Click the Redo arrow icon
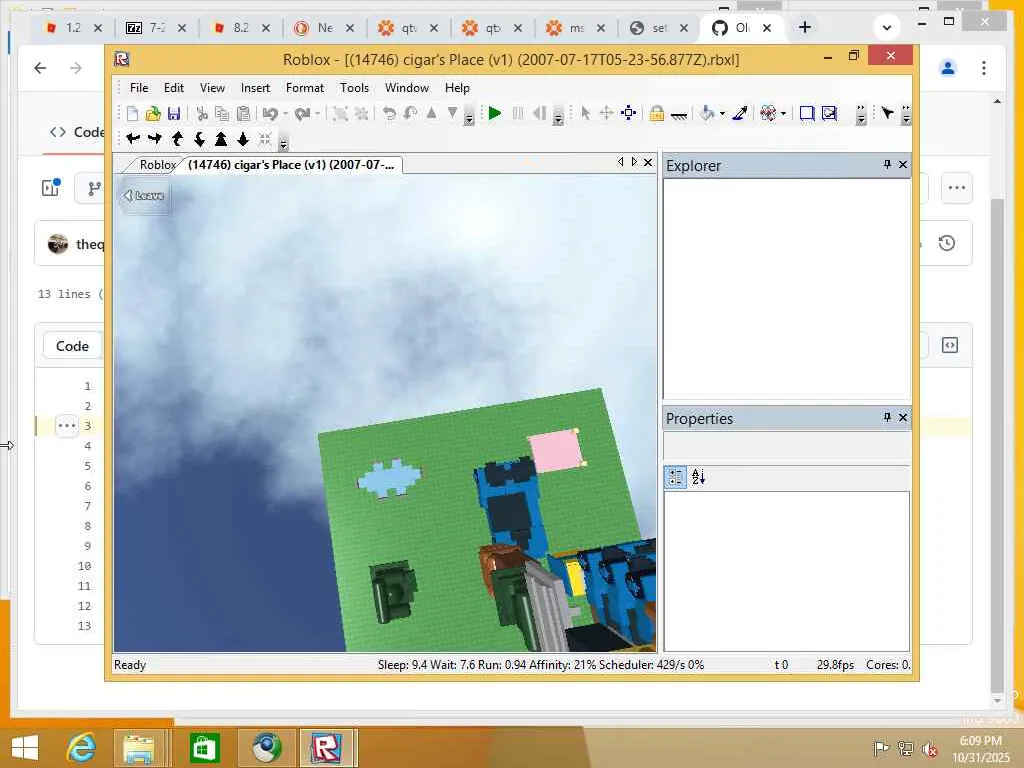 click(x=302, y=114)
